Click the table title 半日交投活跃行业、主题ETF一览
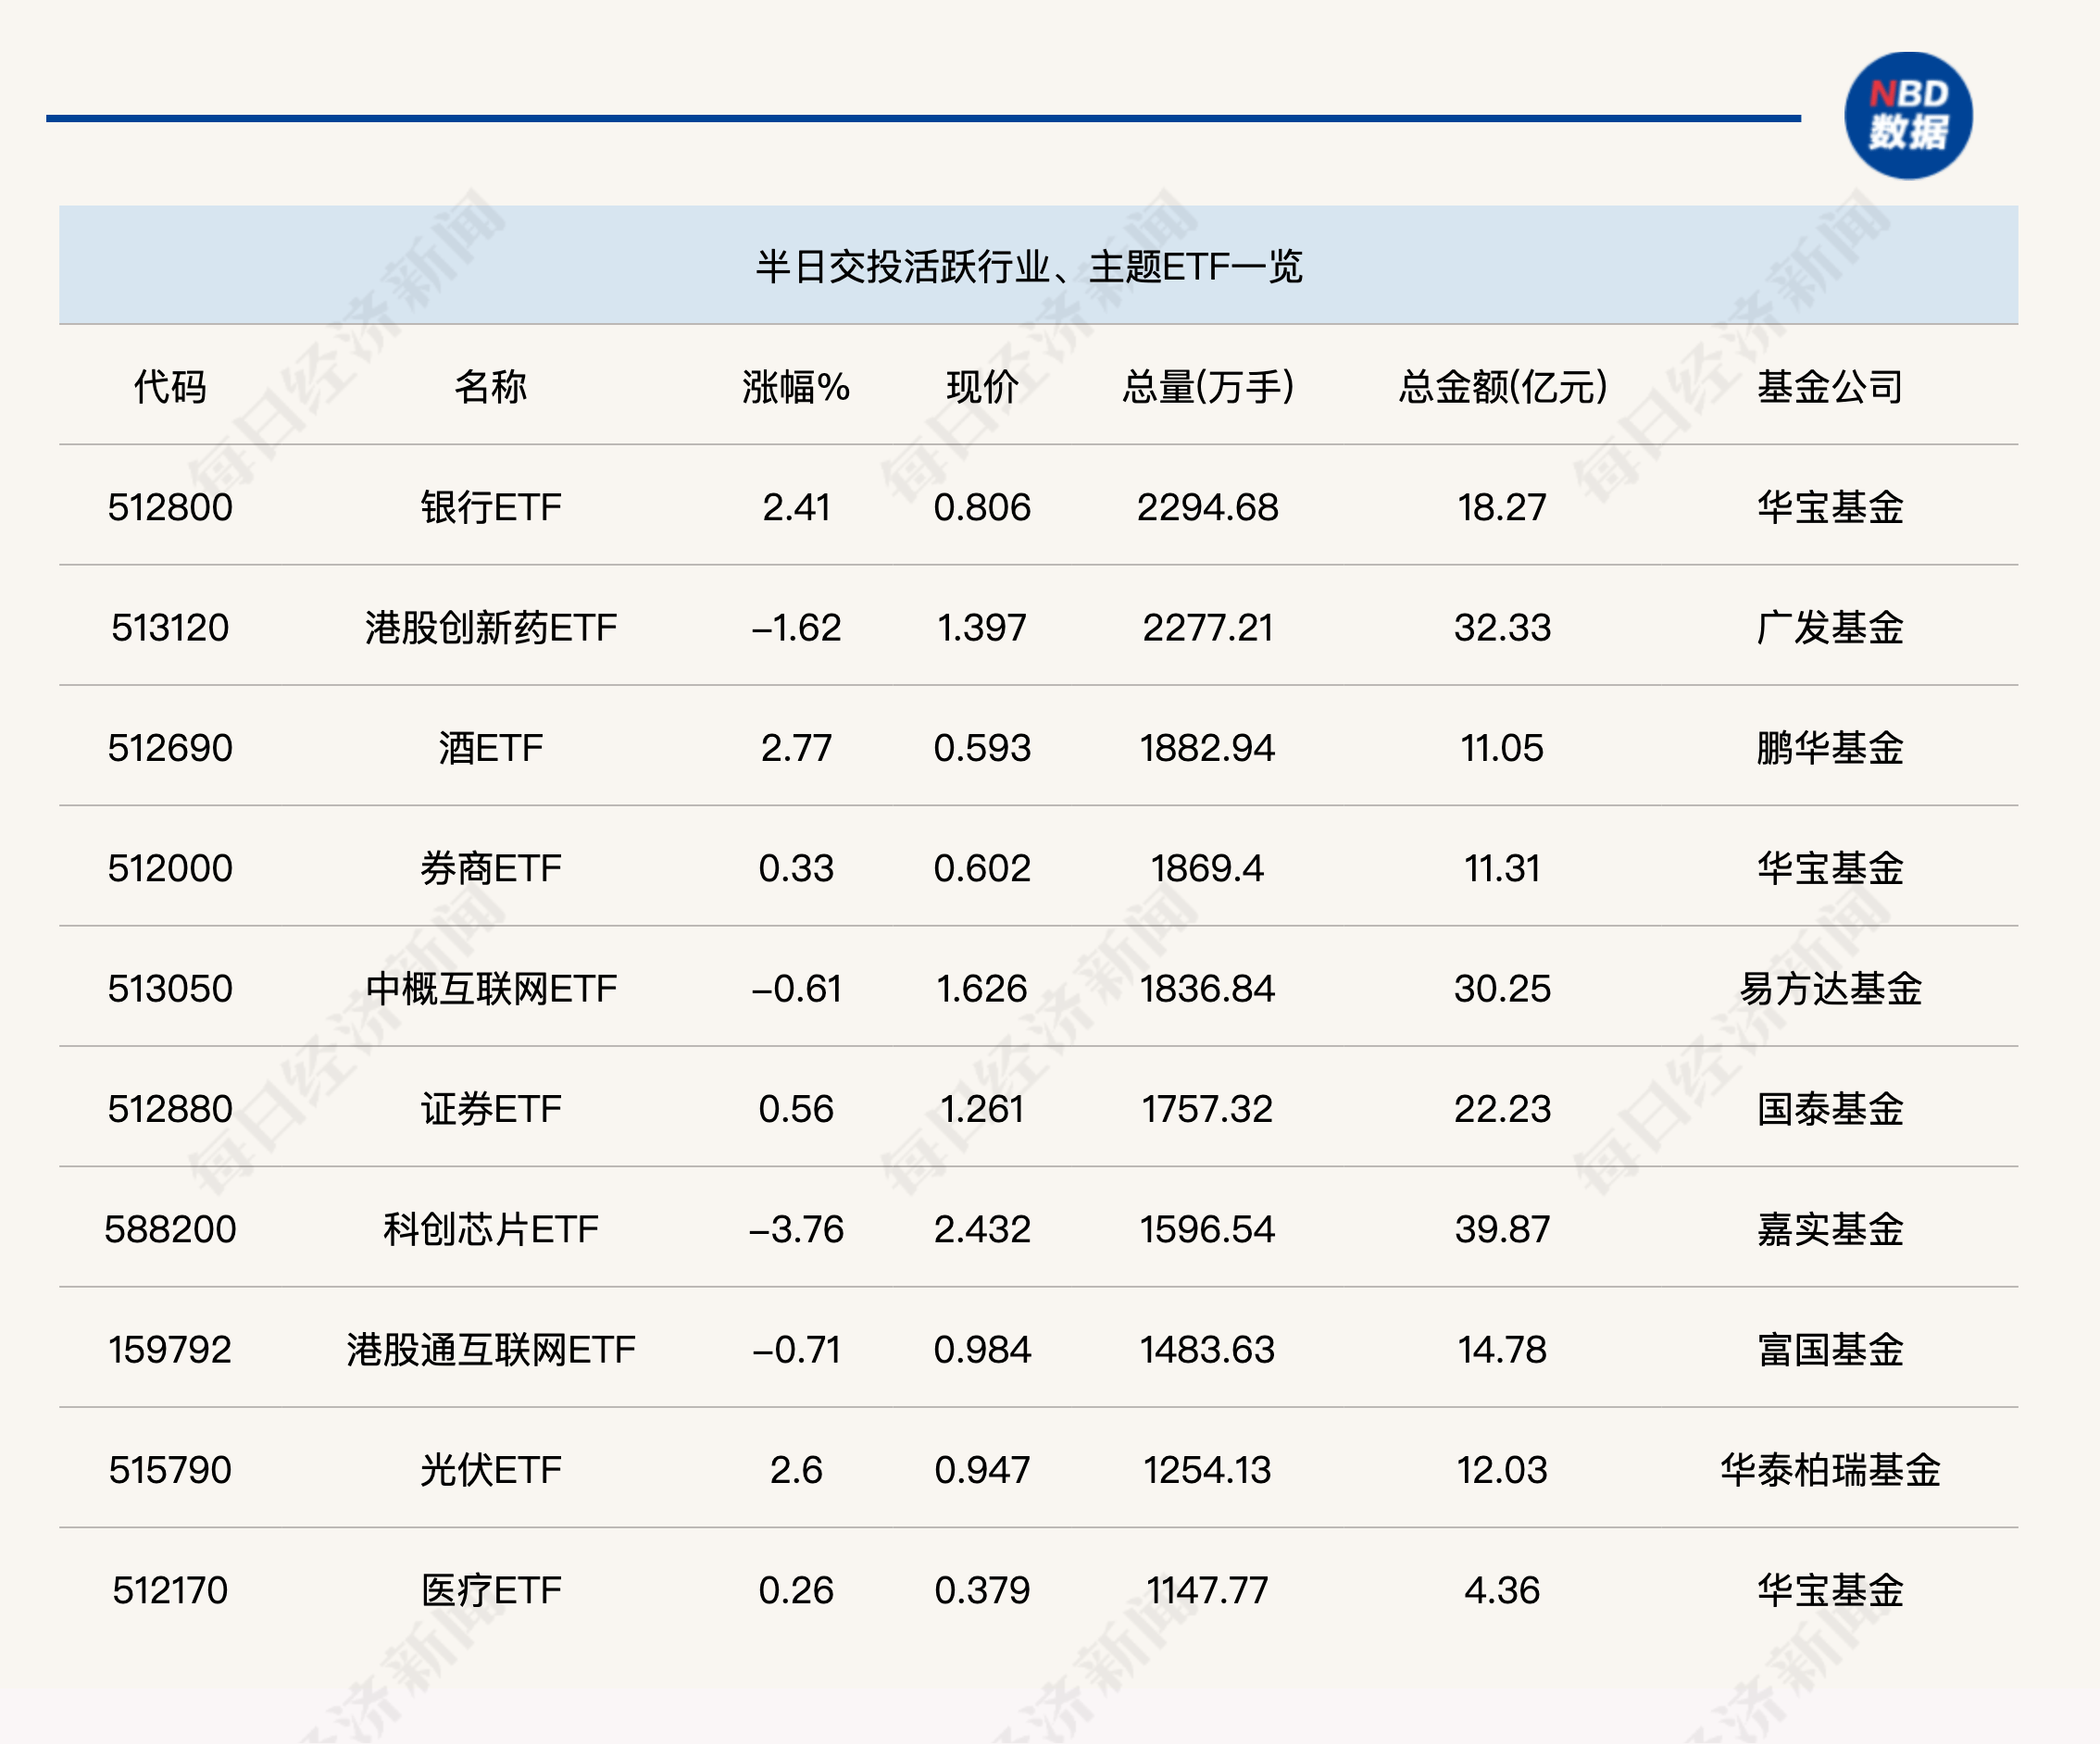2100x1744 pixels. (1028, 267)
